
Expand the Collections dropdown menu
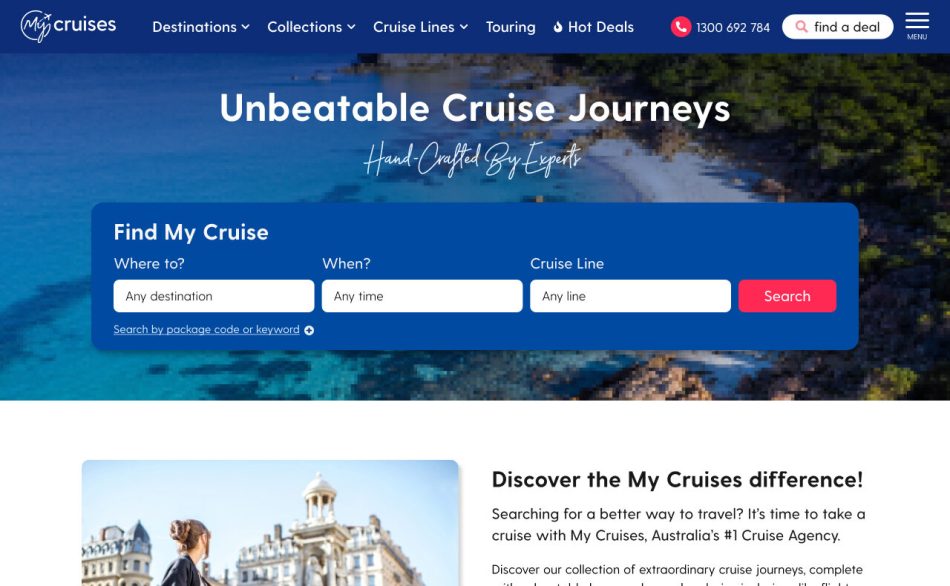tap(311, 27)
